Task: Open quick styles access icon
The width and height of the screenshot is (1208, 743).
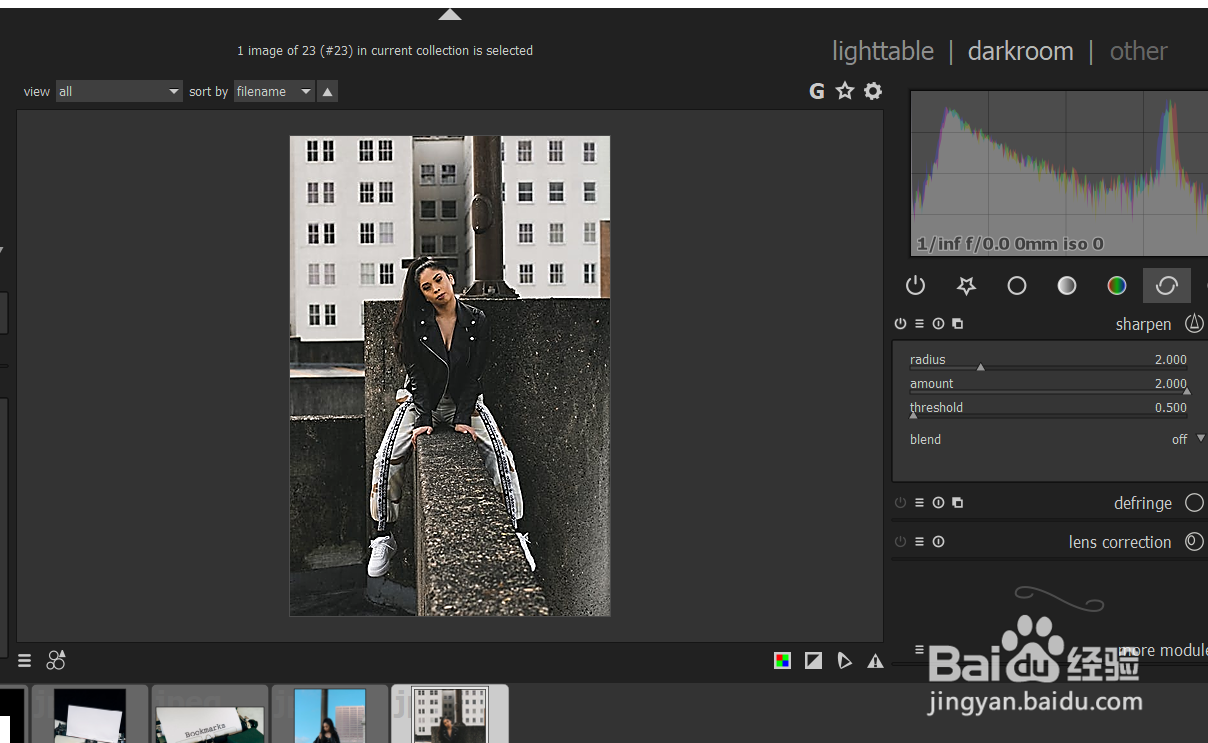Action: 56,660
